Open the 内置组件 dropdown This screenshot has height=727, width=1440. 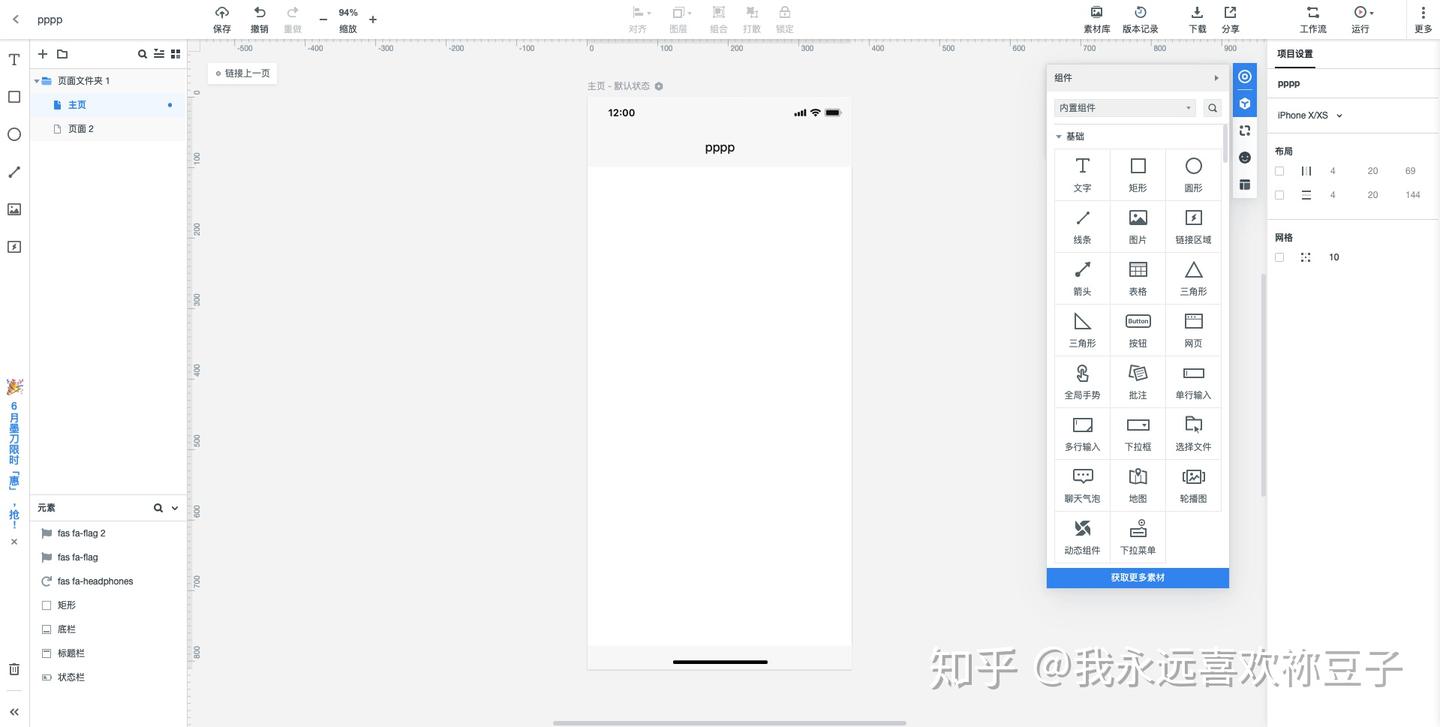tap(1125, 108)
